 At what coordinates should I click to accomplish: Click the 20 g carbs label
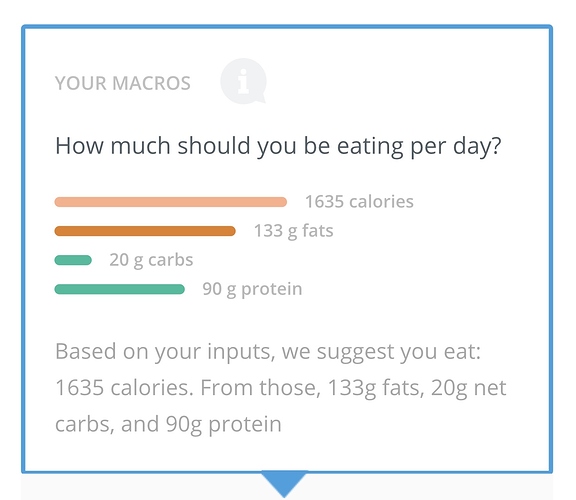pos(151,260)
